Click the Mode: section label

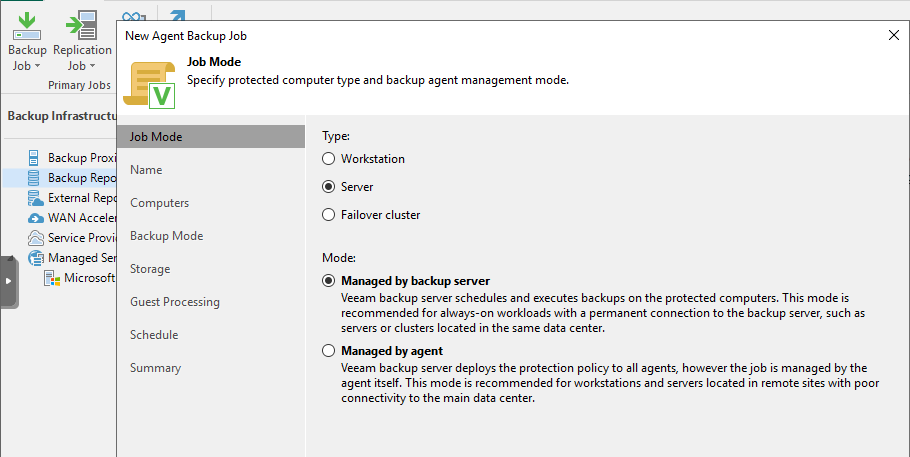339,257
